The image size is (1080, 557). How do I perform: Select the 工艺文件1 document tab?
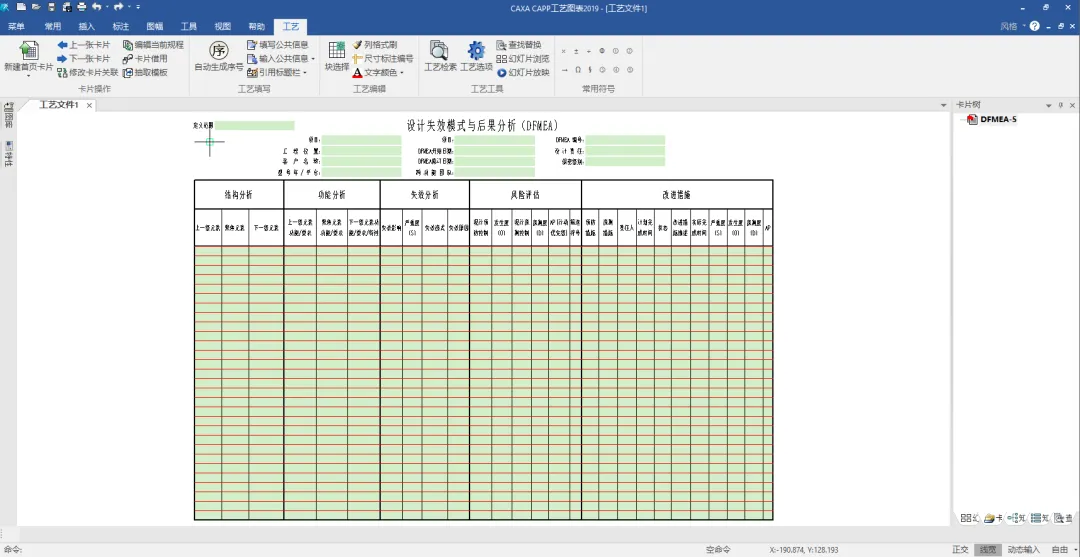(59, 105)
